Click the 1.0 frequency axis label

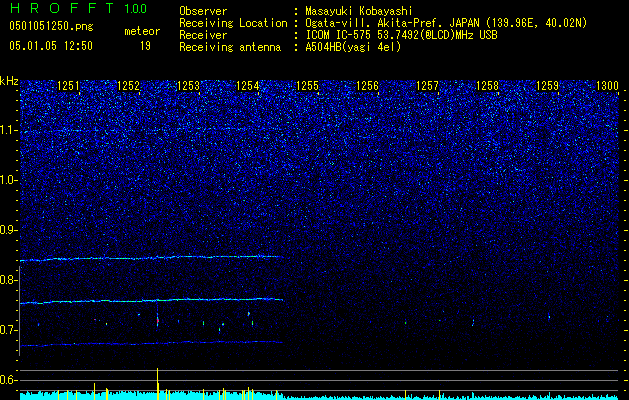8,181
